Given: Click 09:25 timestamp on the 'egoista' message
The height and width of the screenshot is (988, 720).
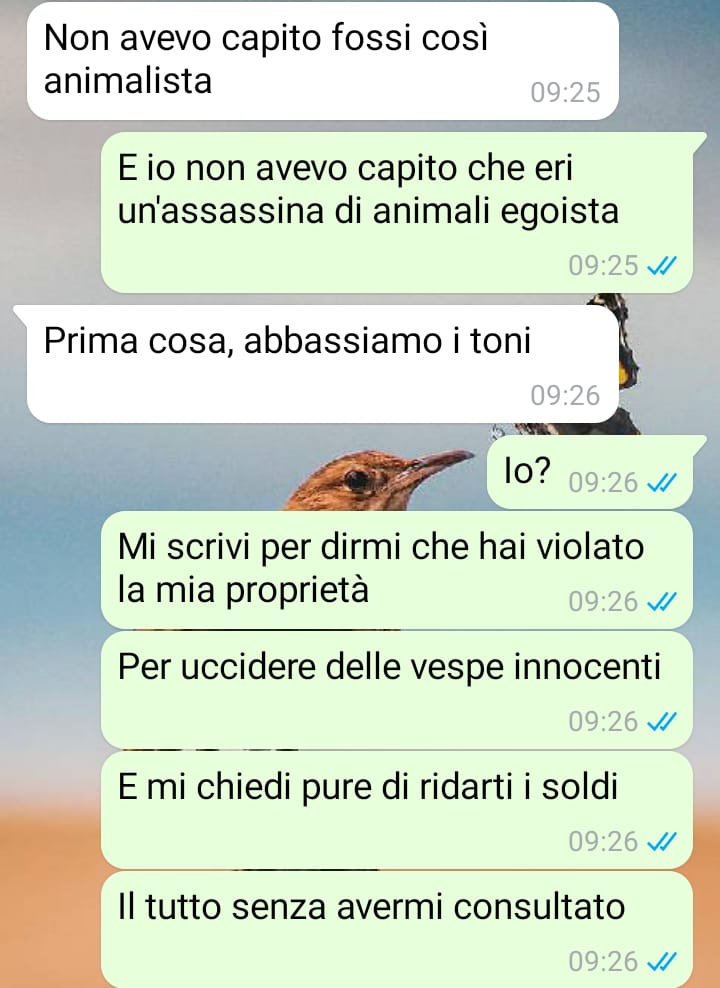Looking at the screenshot, I should 603,266.
